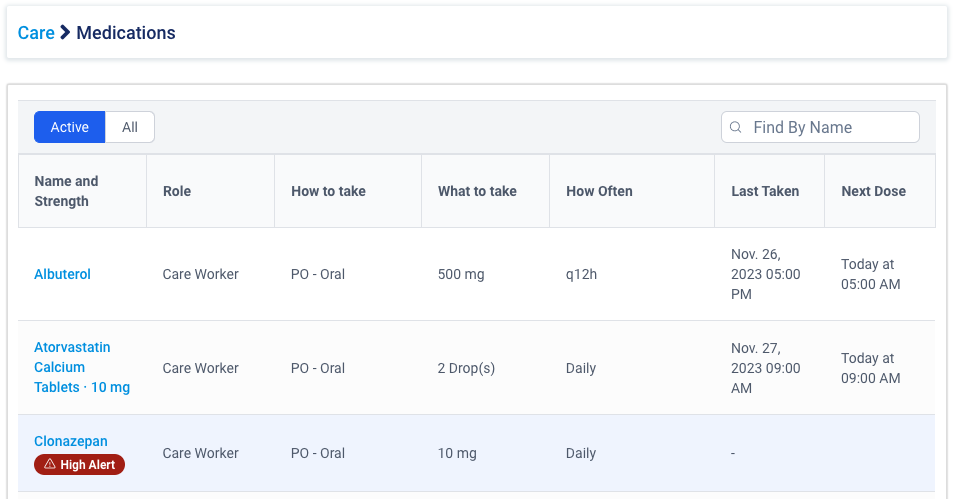This screenshot has width=956, height=499.
Task: Open the Clonazepan medication entry
Action: [71, 441]
